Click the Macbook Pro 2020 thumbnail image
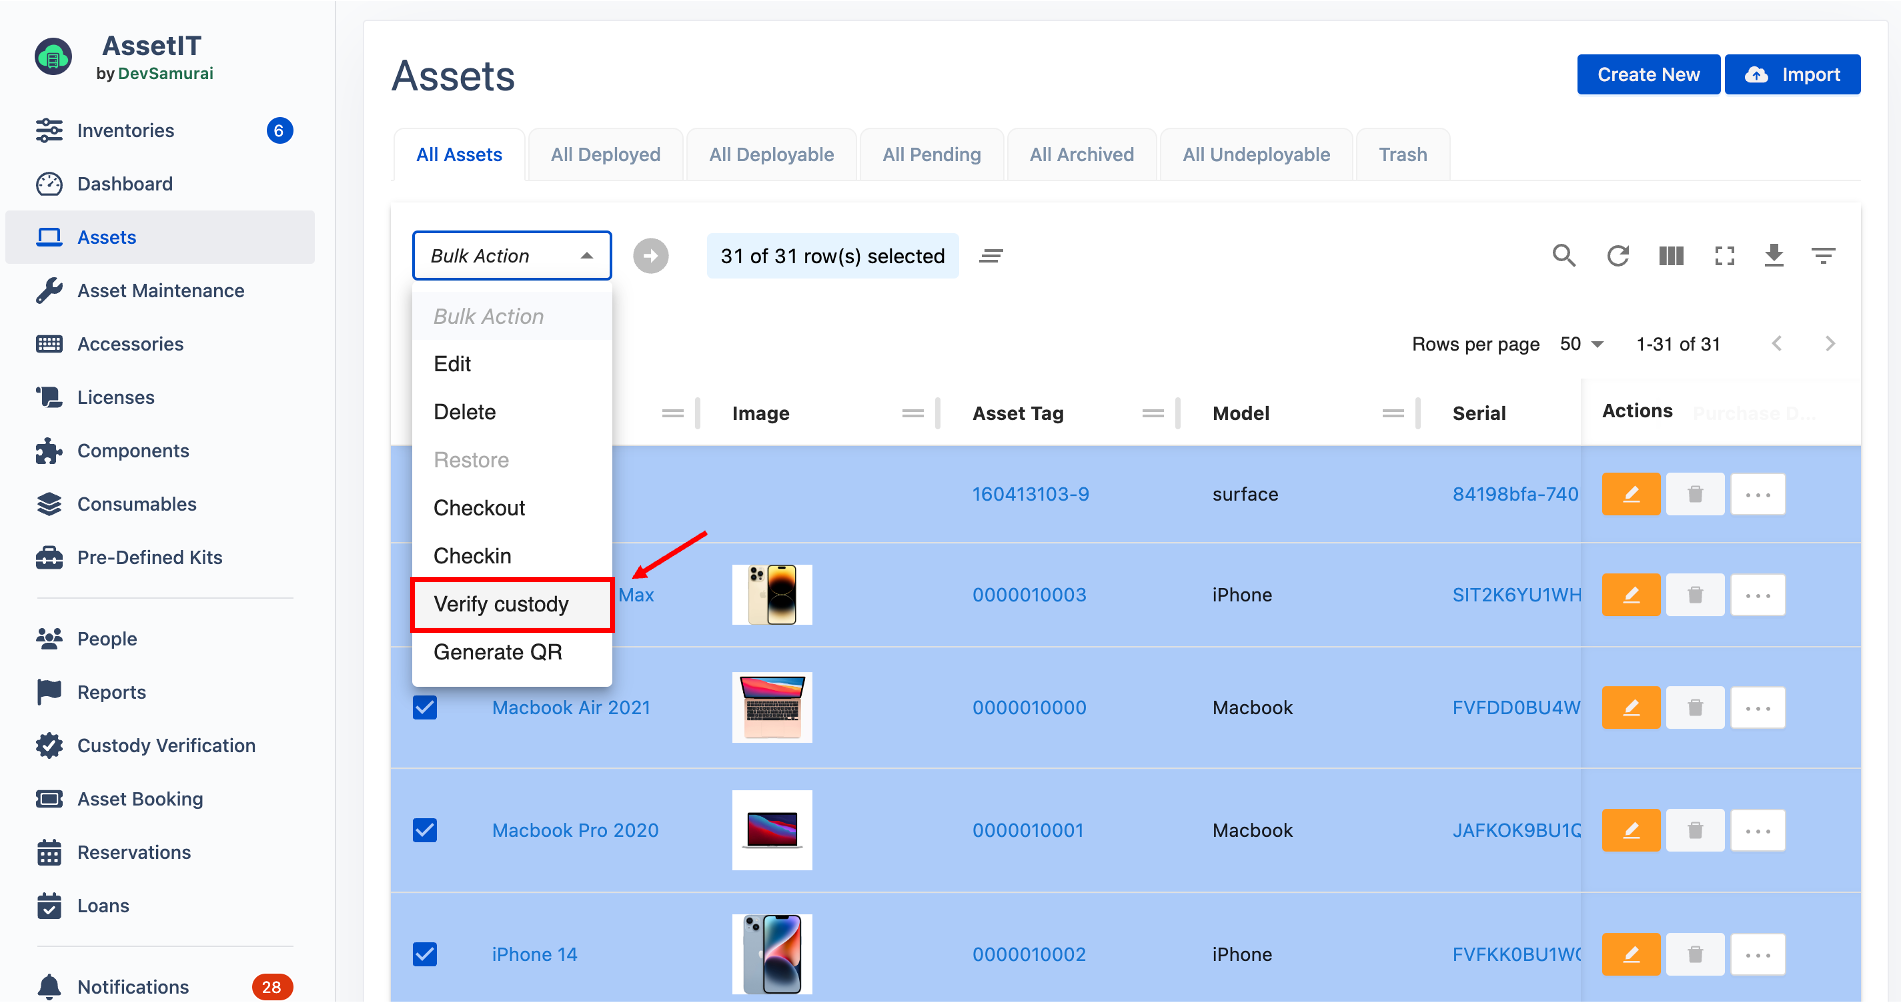Image resolution: width=1902 pixels, height=1004 pixels. (772, 830)
